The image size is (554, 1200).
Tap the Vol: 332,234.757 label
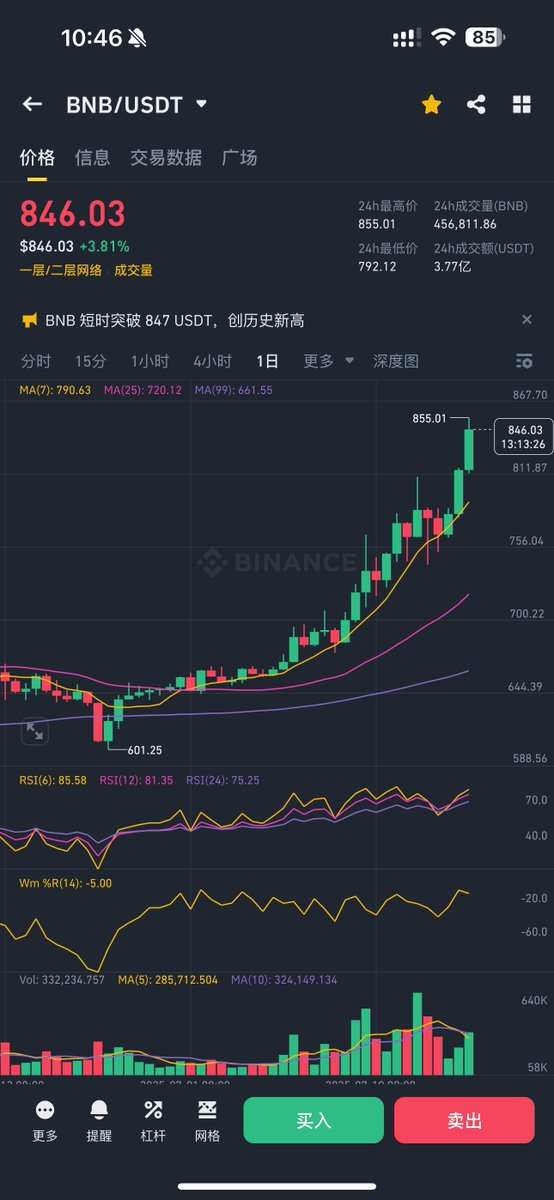click(62, 980)
